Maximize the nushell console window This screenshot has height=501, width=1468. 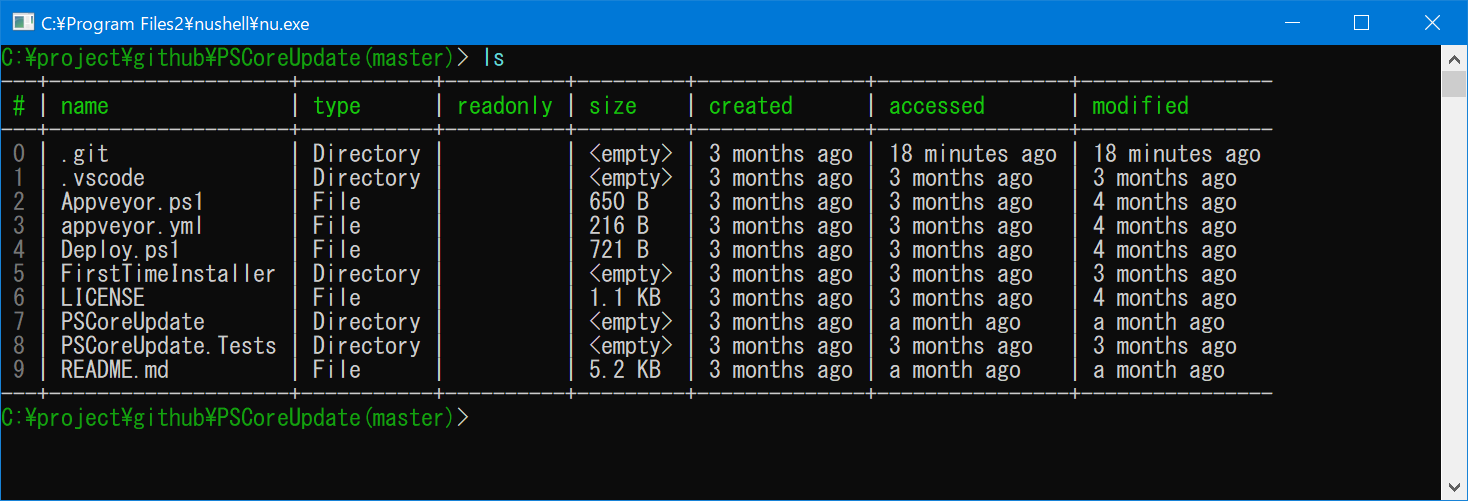[x=1361, y=22]
